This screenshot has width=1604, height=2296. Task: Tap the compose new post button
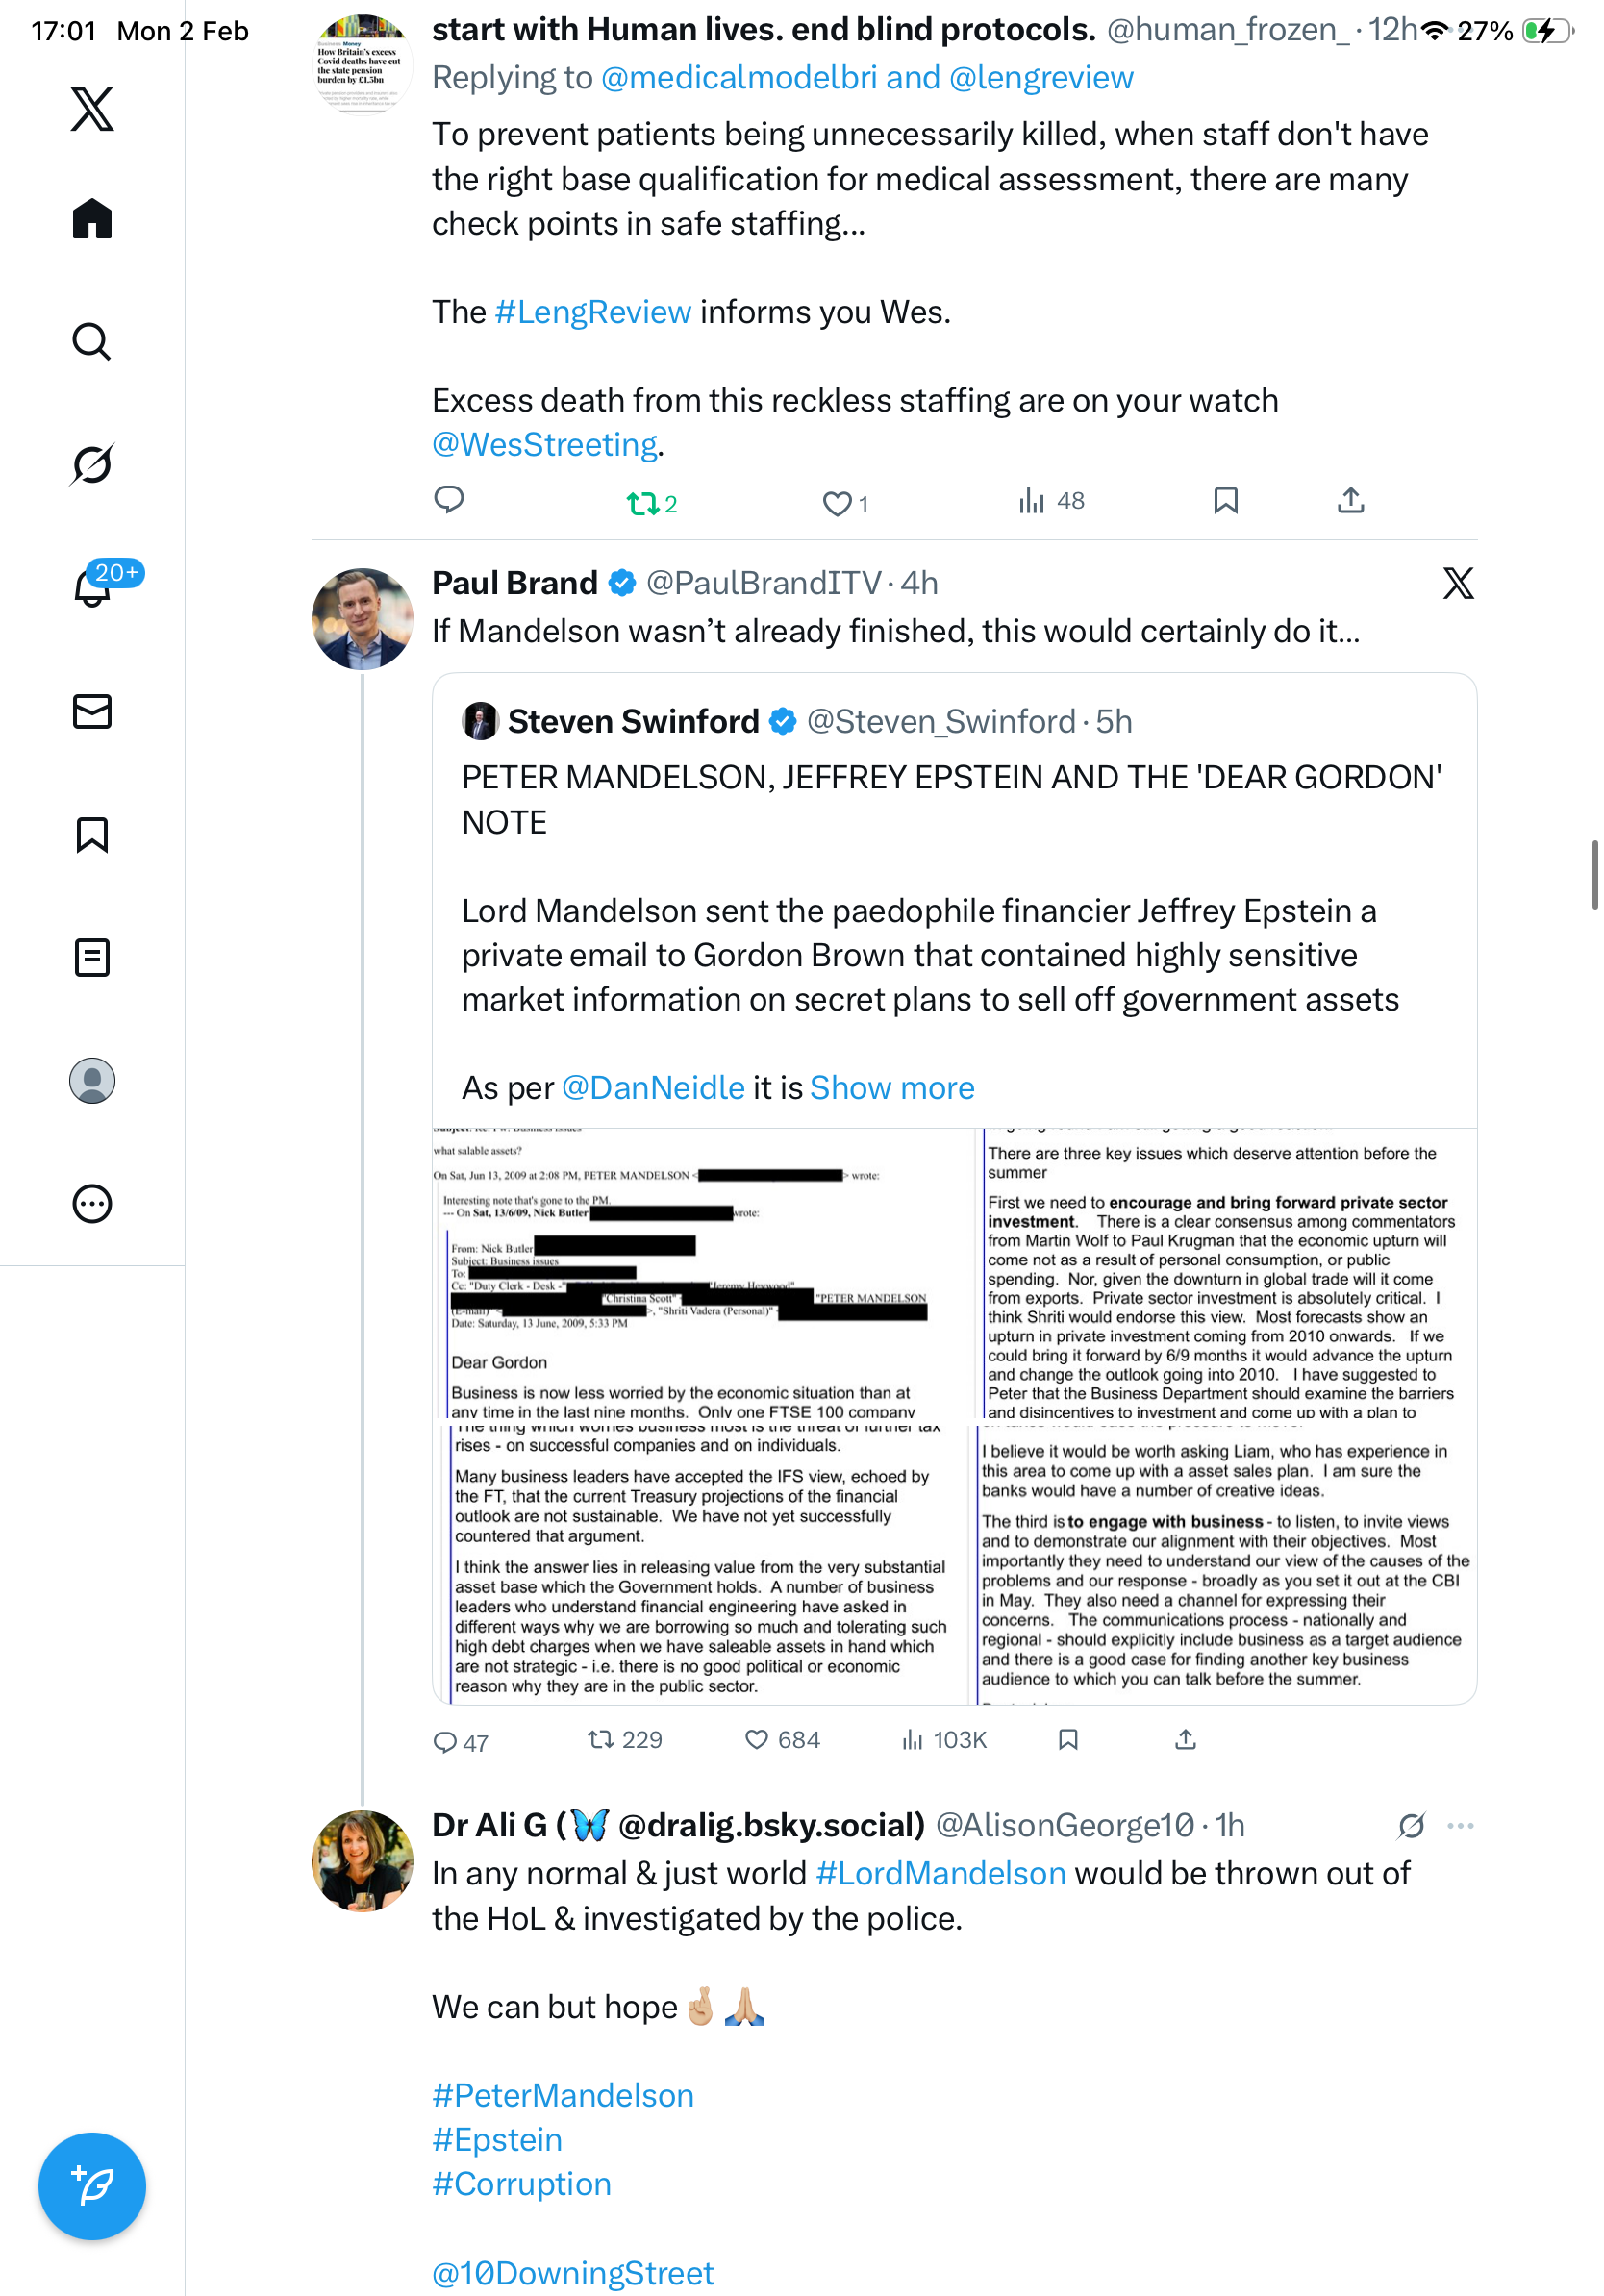point(92,2186)
